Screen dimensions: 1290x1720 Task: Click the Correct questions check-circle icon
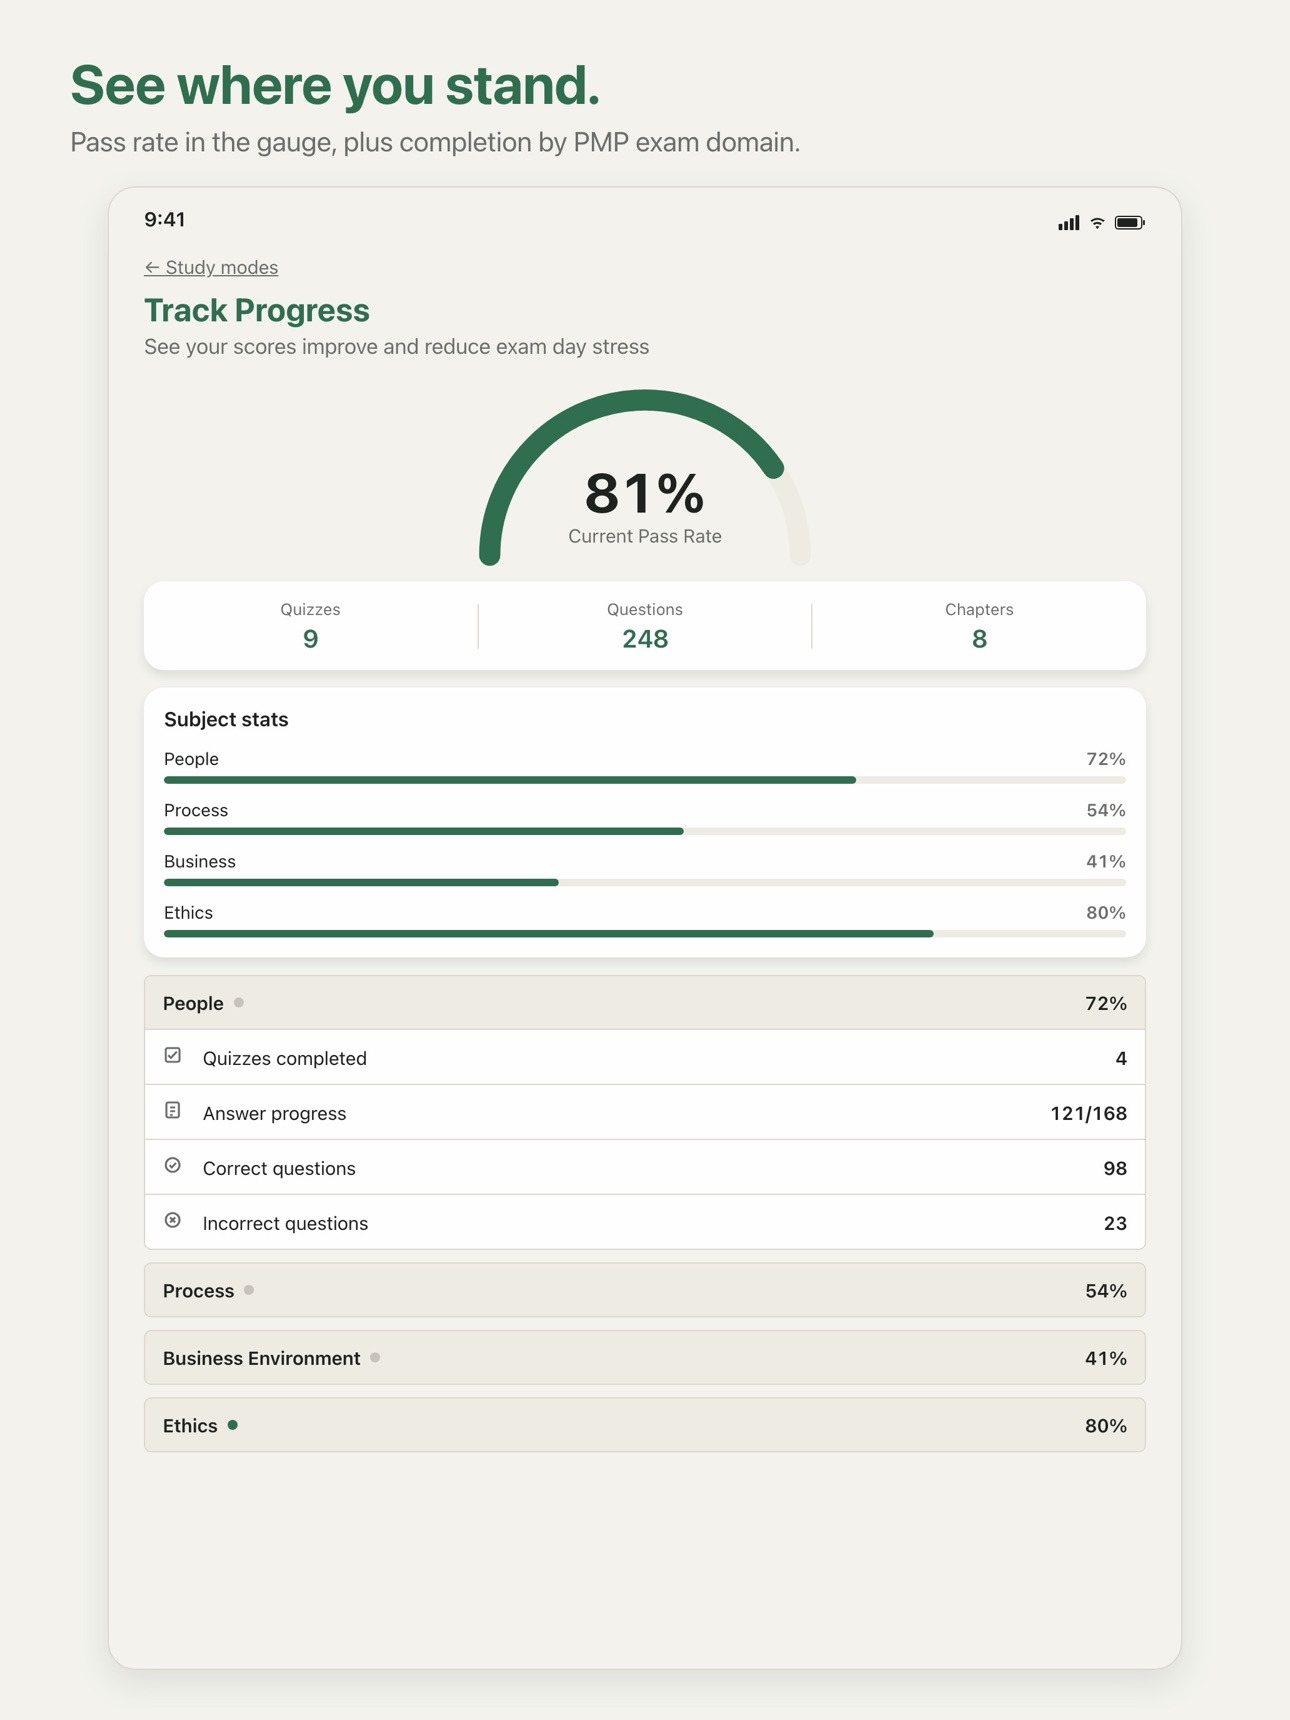click(173, 1166)
